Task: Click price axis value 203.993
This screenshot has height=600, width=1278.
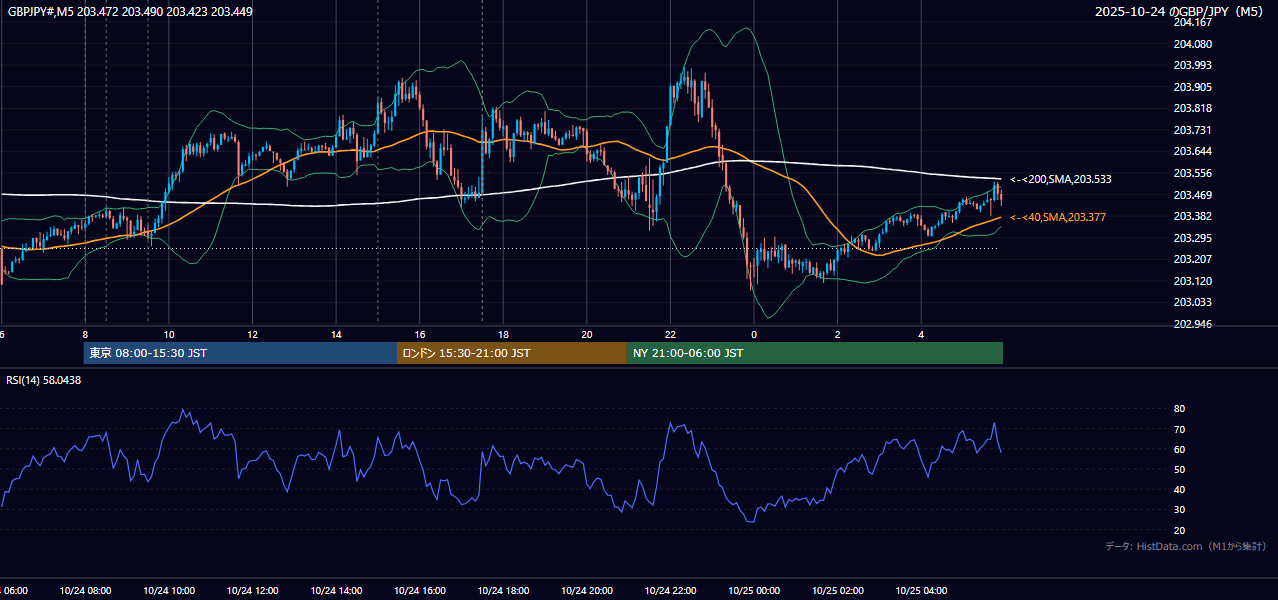Action: point(1192,65)
